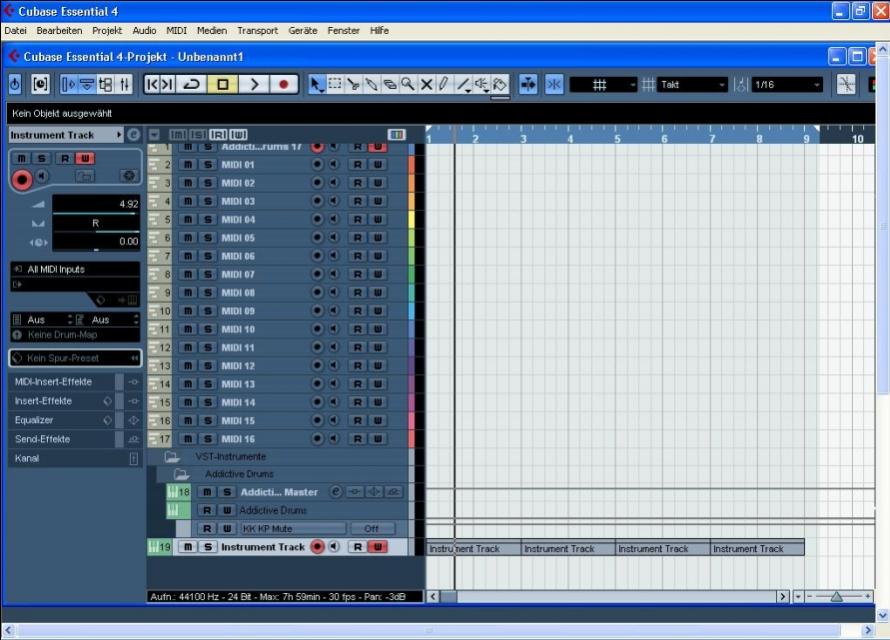Click the red Record transport button
Screen dimensions: 890x640
tap(283, 85)
